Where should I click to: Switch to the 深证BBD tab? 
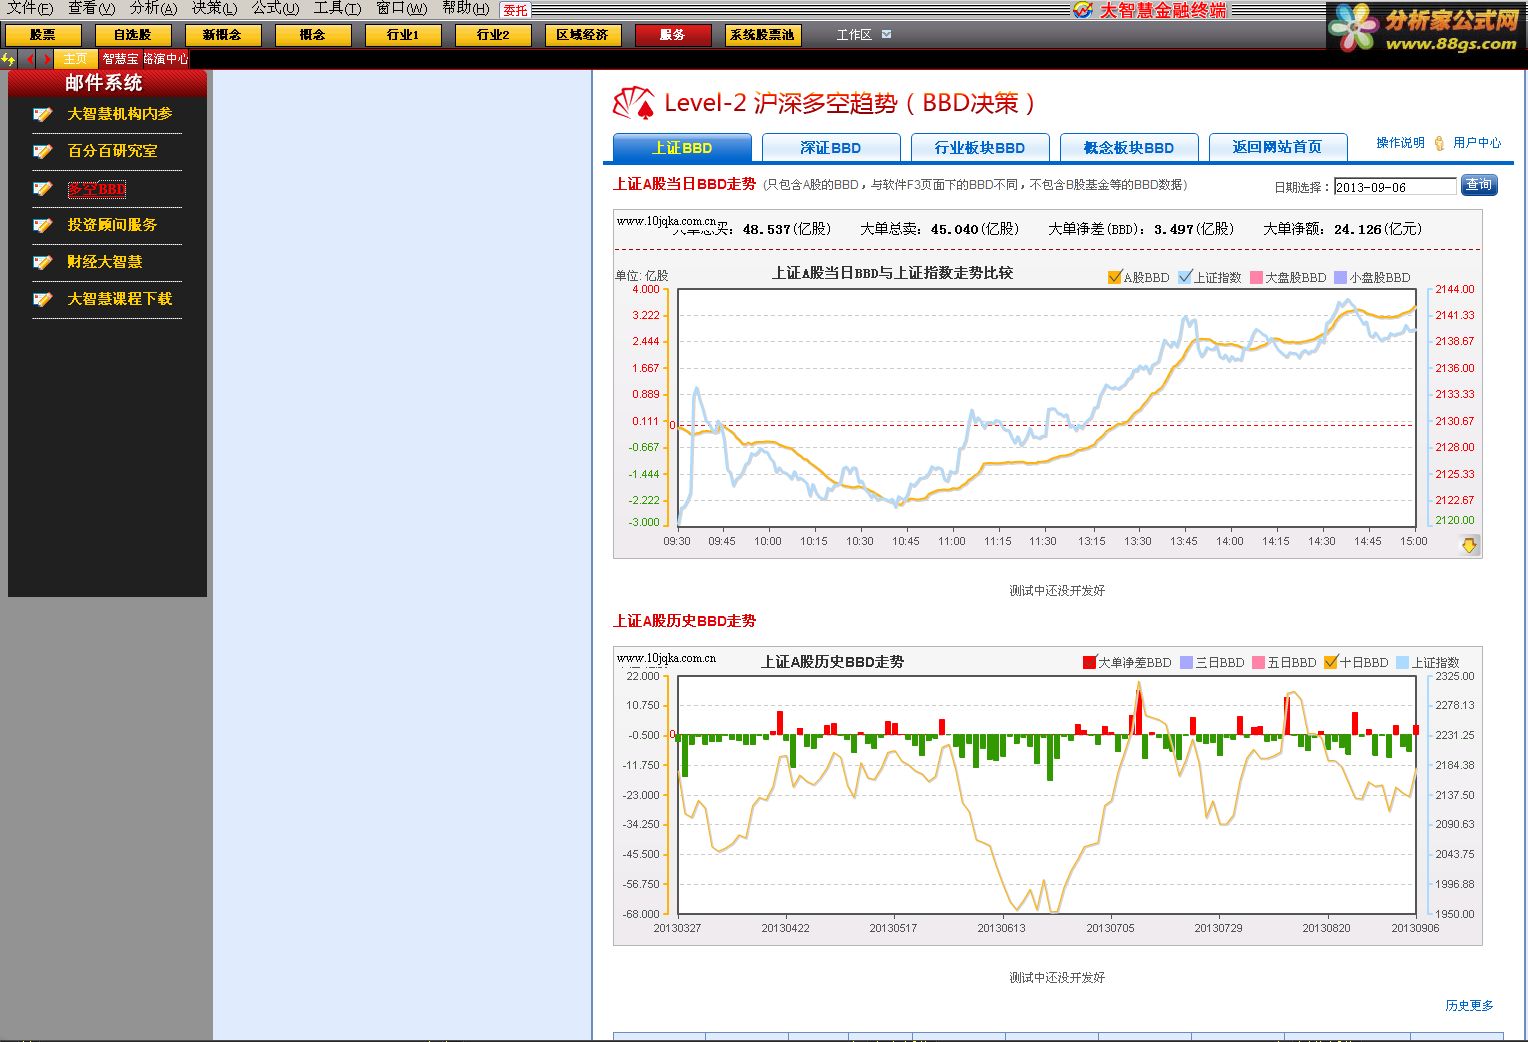click(830, 148)
